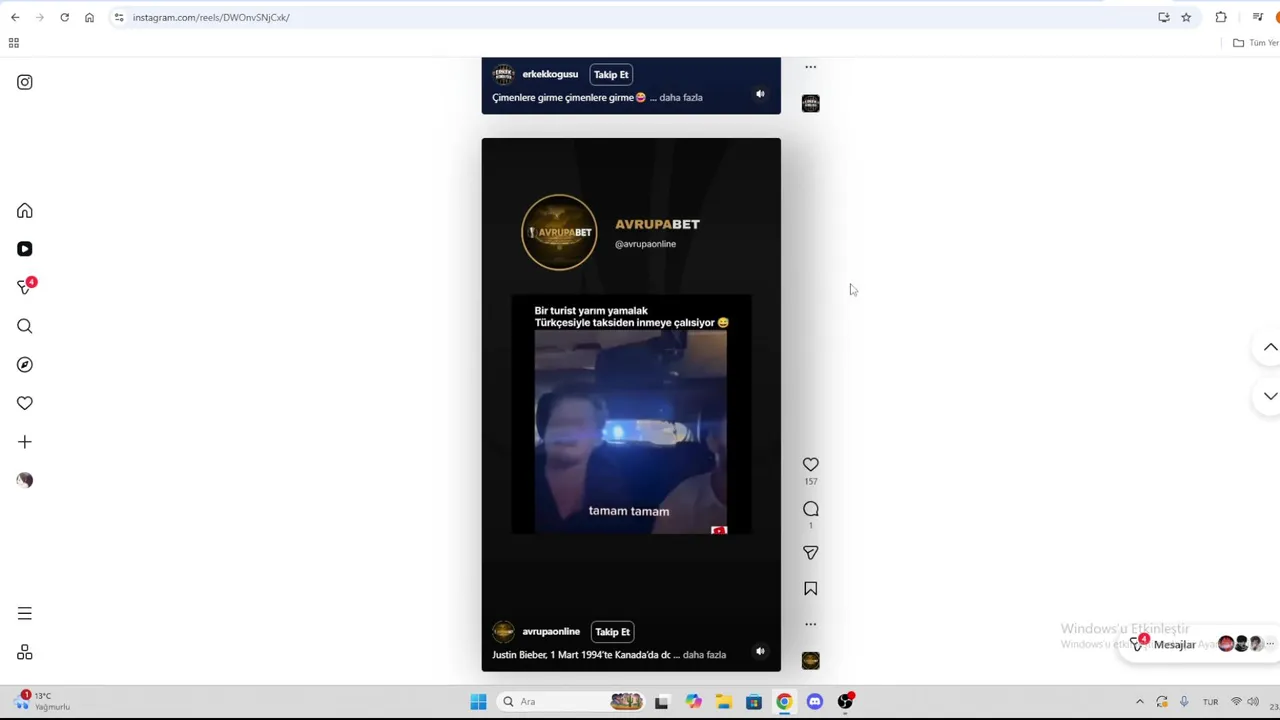
Task: Follow erkekkogusu with Takip Et
Action: point(611,75)
